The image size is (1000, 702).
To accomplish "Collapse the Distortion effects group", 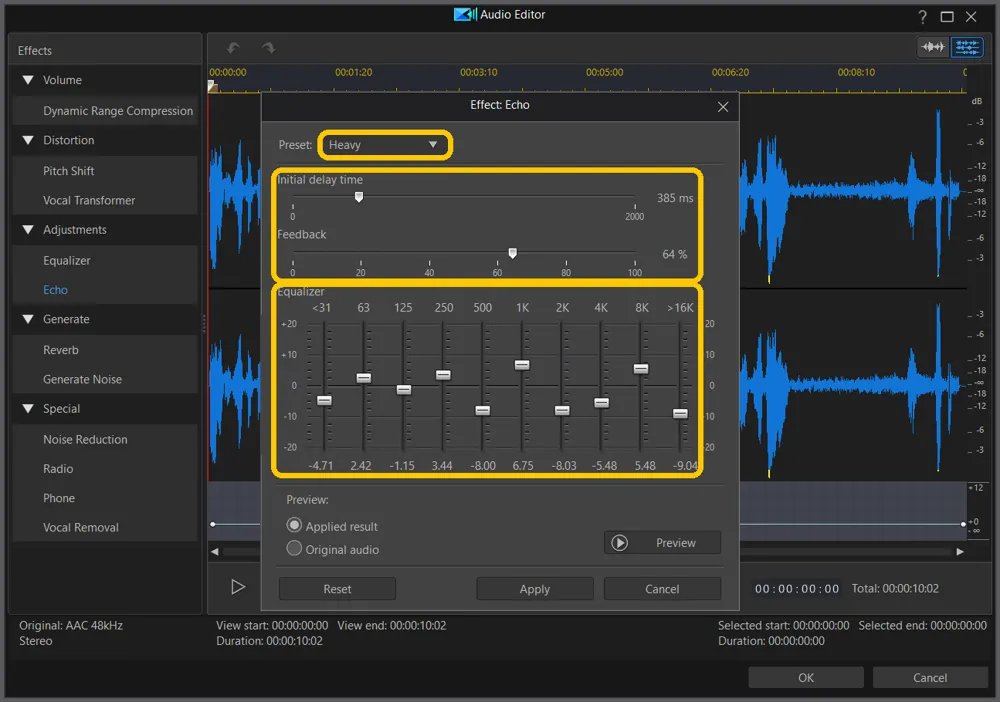I will [27, 140].
